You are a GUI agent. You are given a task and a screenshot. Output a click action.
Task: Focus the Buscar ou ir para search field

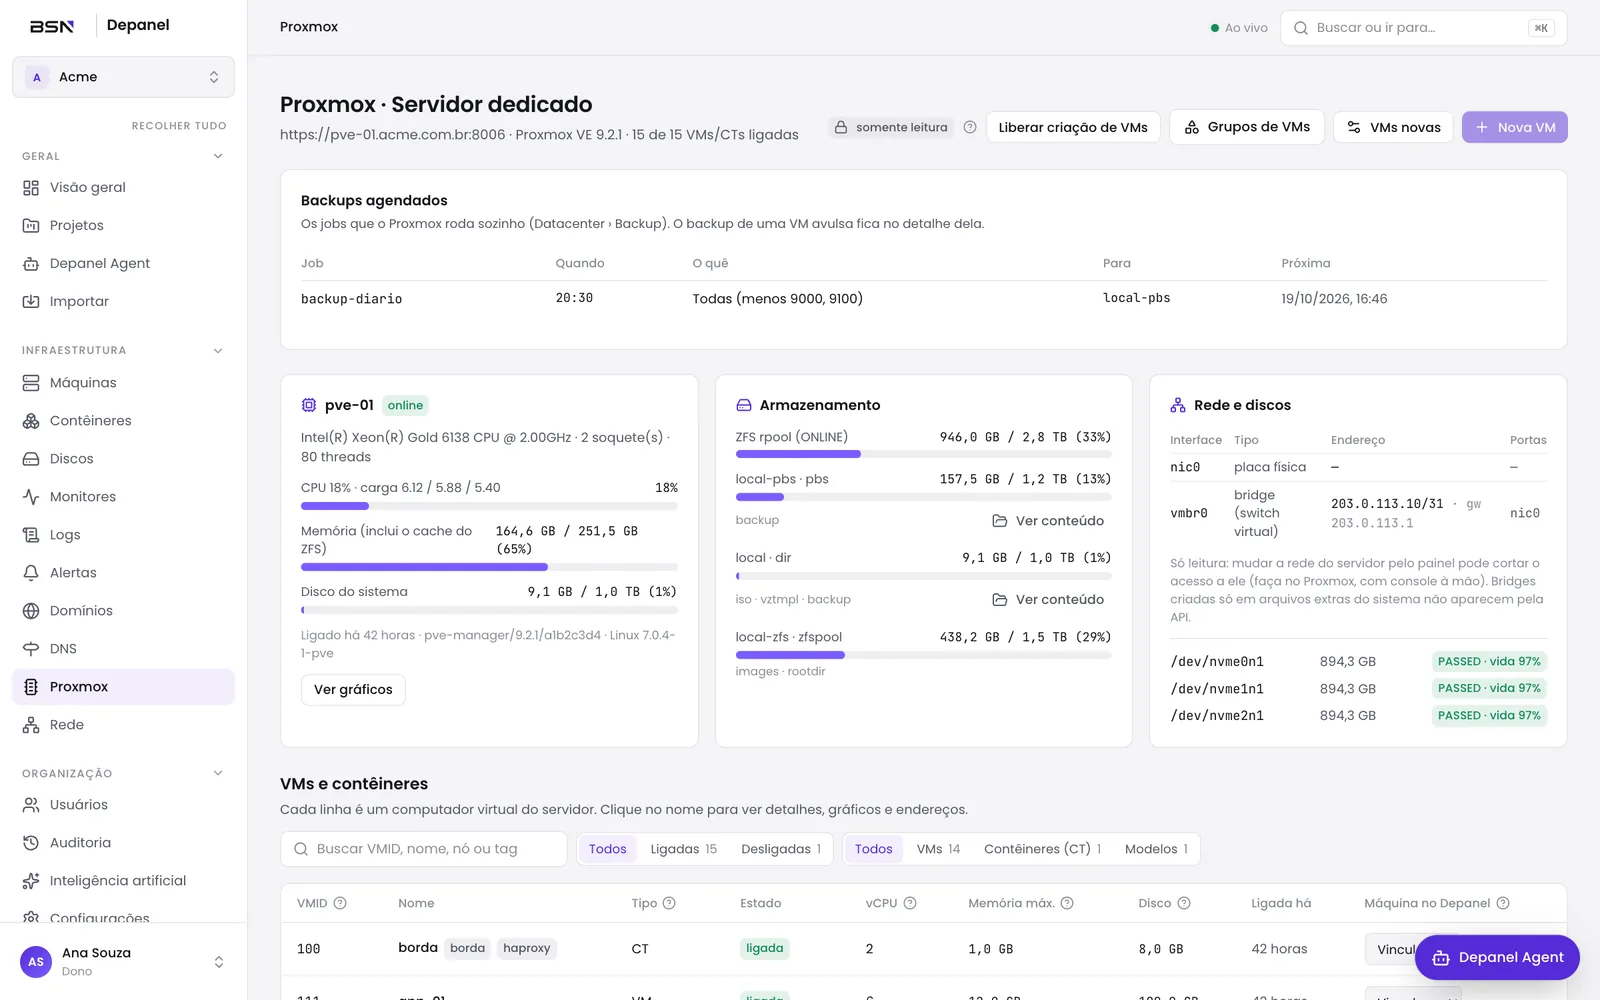tap(1424, 28)
